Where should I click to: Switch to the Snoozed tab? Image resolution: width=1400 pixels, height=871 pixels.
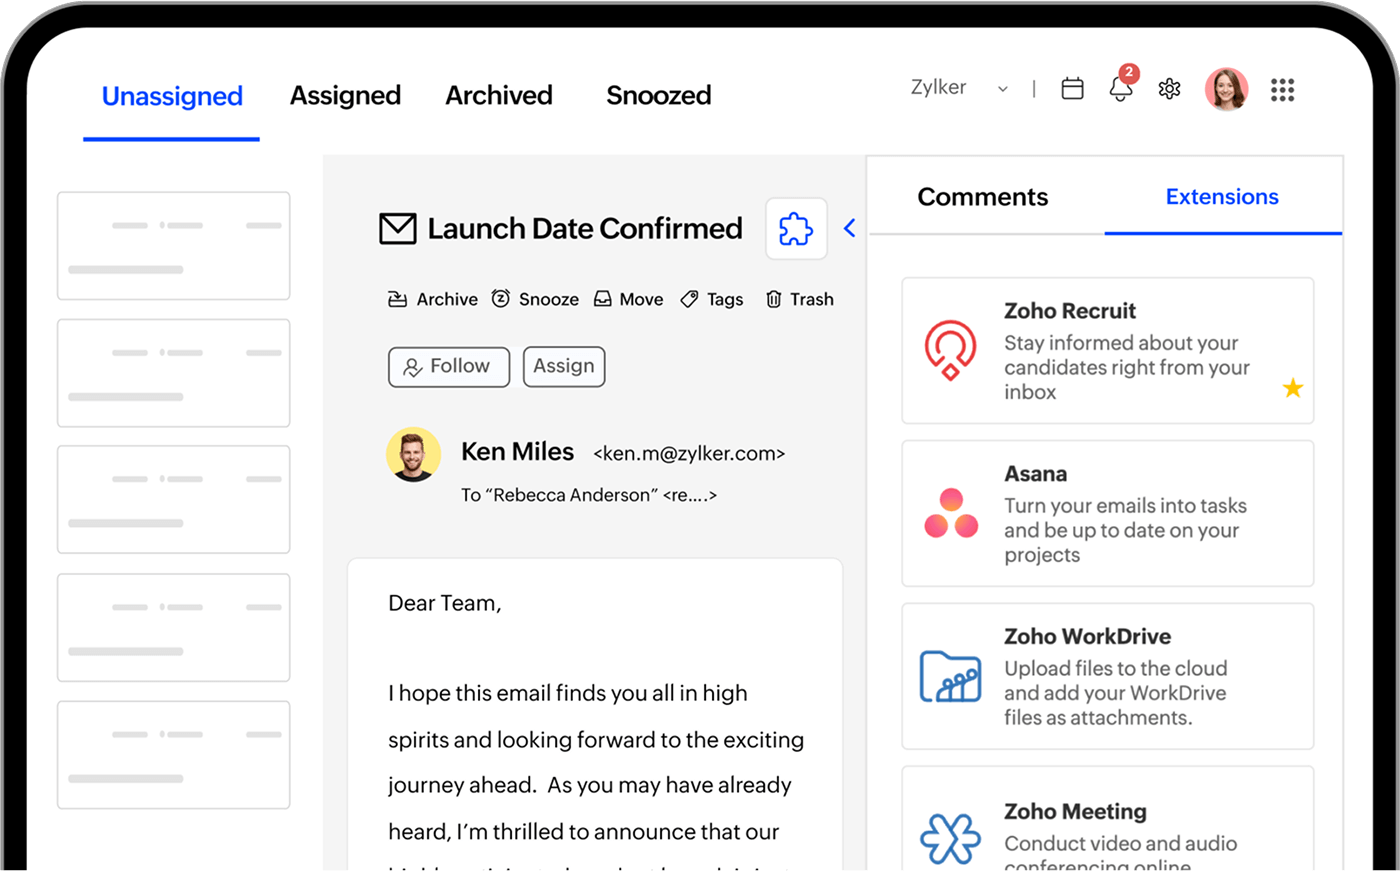tap(659, 95)
